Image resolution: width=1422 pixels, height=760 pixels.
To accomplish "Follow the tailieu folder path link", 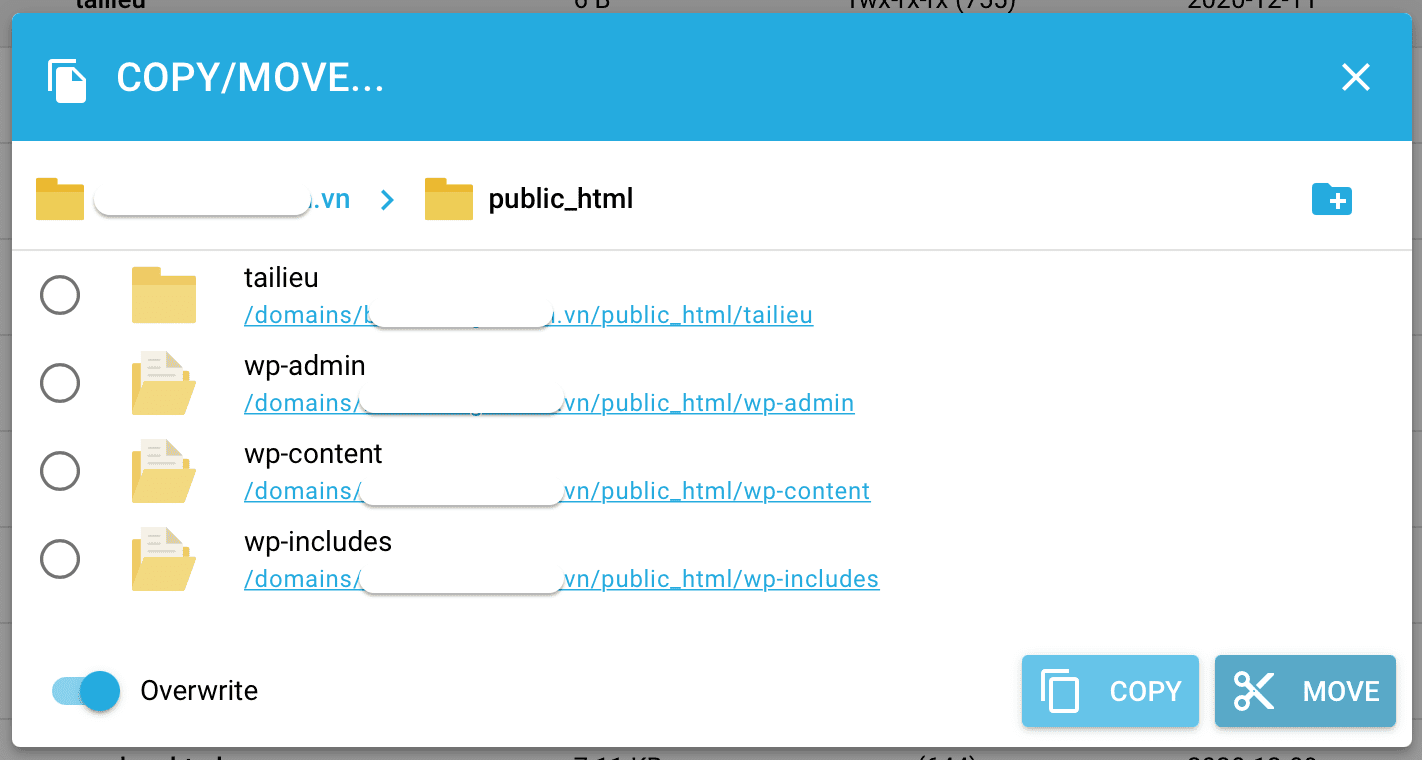I will click(527, 315).
